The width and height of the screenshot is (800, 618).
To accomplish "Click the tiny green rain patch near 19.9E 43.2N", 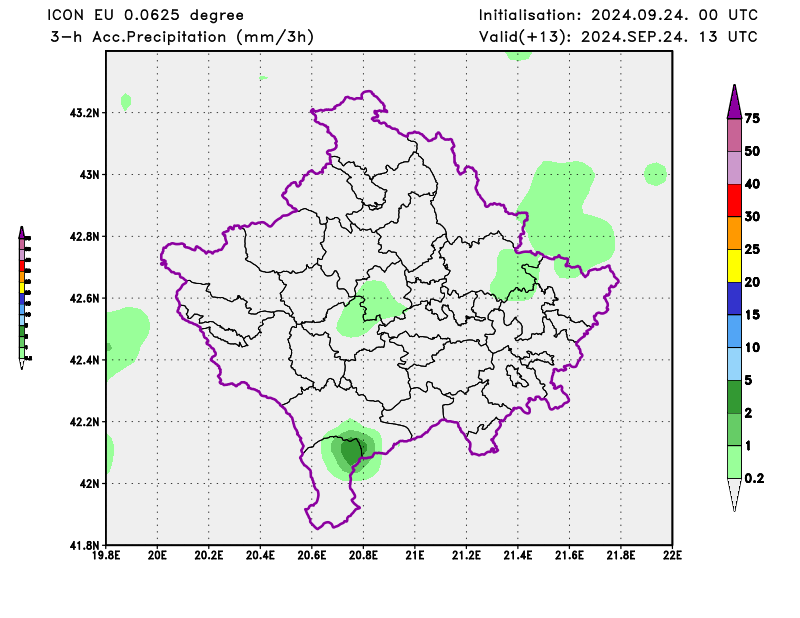I will (x=126, y=102).
